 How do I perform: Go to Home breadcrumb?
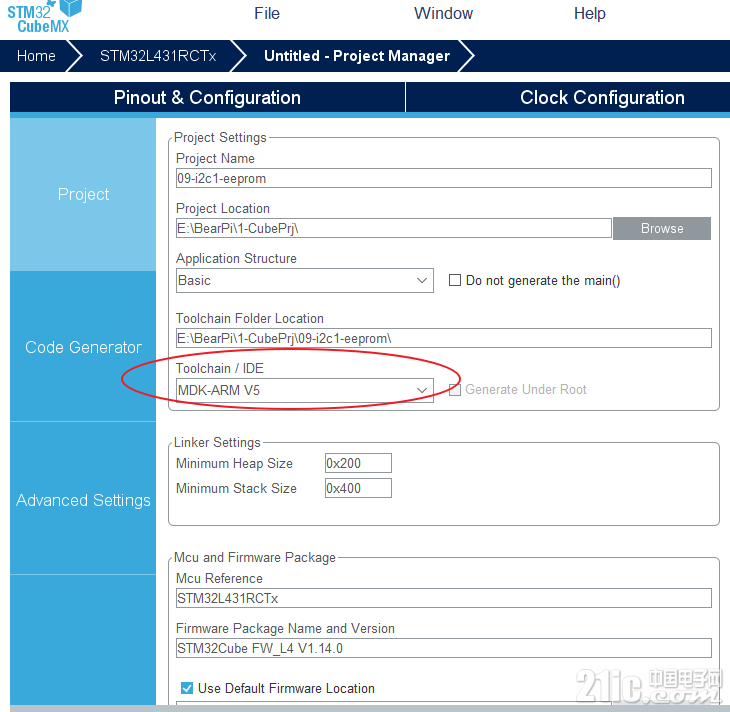tap(36, 56)
